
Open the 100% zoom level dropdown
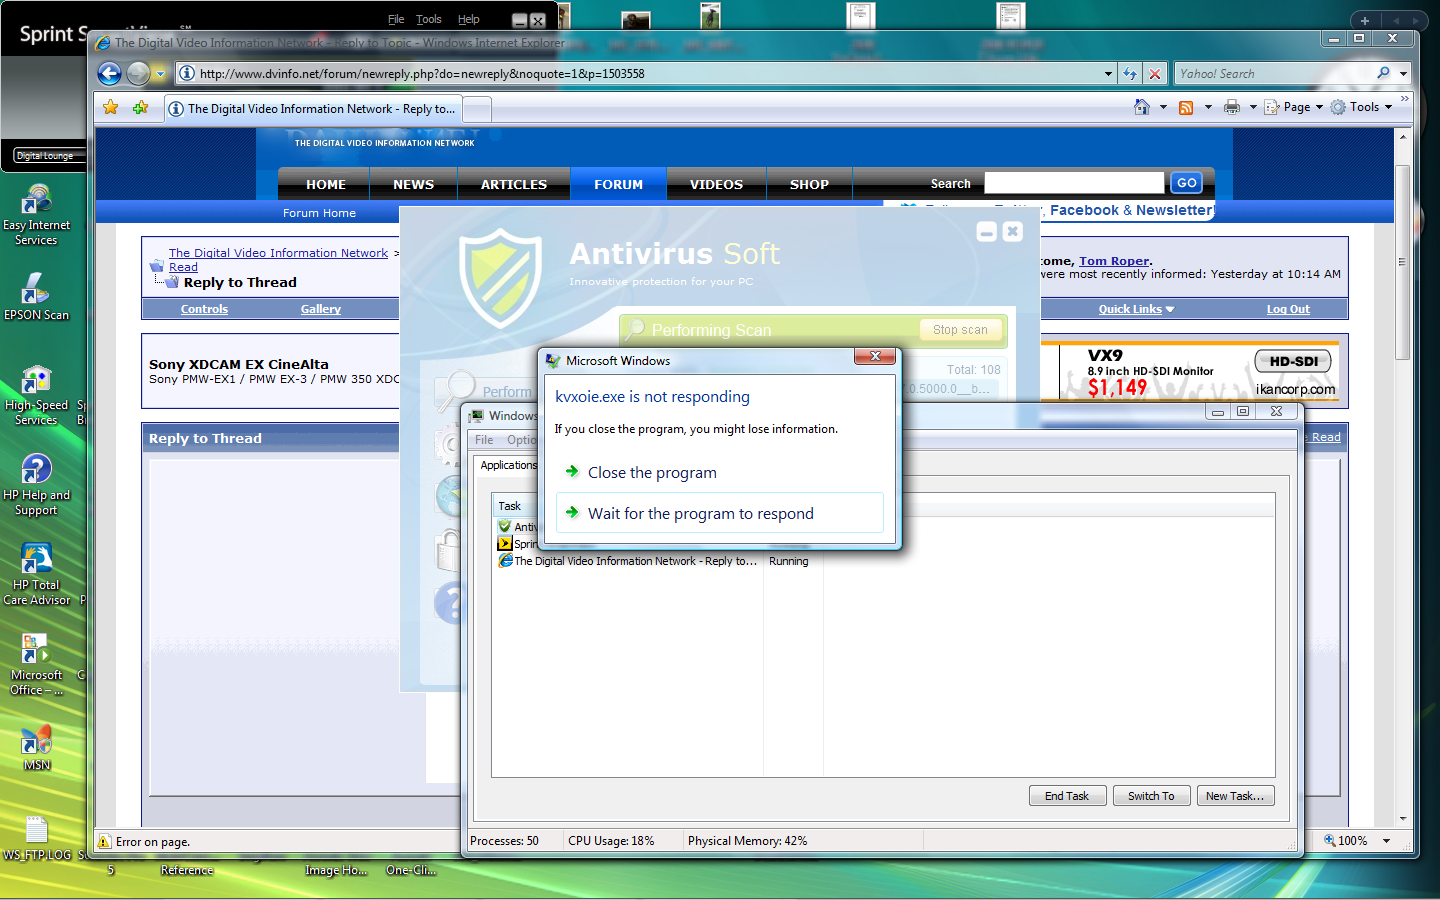tap(1387, 841)
